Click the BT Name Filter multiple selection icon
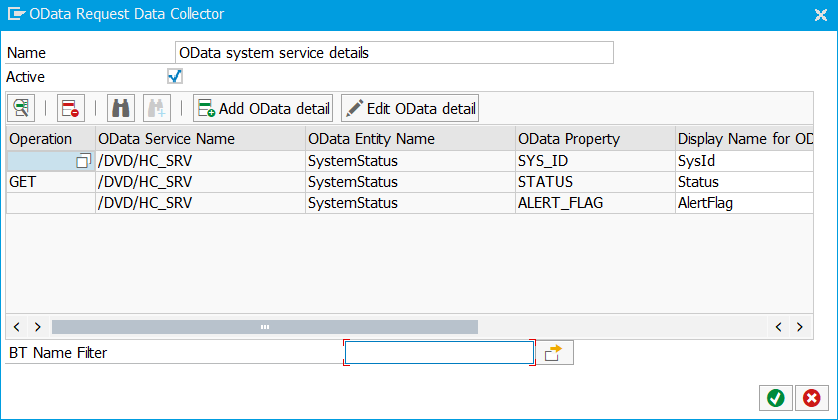 coord(554,353)
